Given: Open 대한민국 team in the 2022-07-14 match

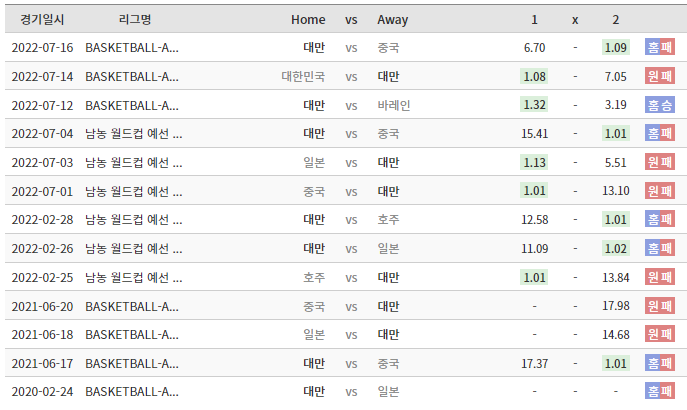Looking at the screenshot, I should (x=303, y=76).
